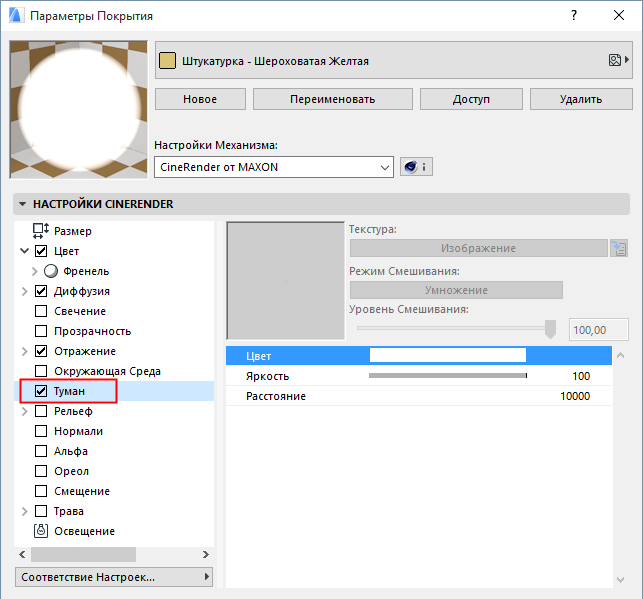
Task: Click the Френель sphere icon
Action: [51, 271]
